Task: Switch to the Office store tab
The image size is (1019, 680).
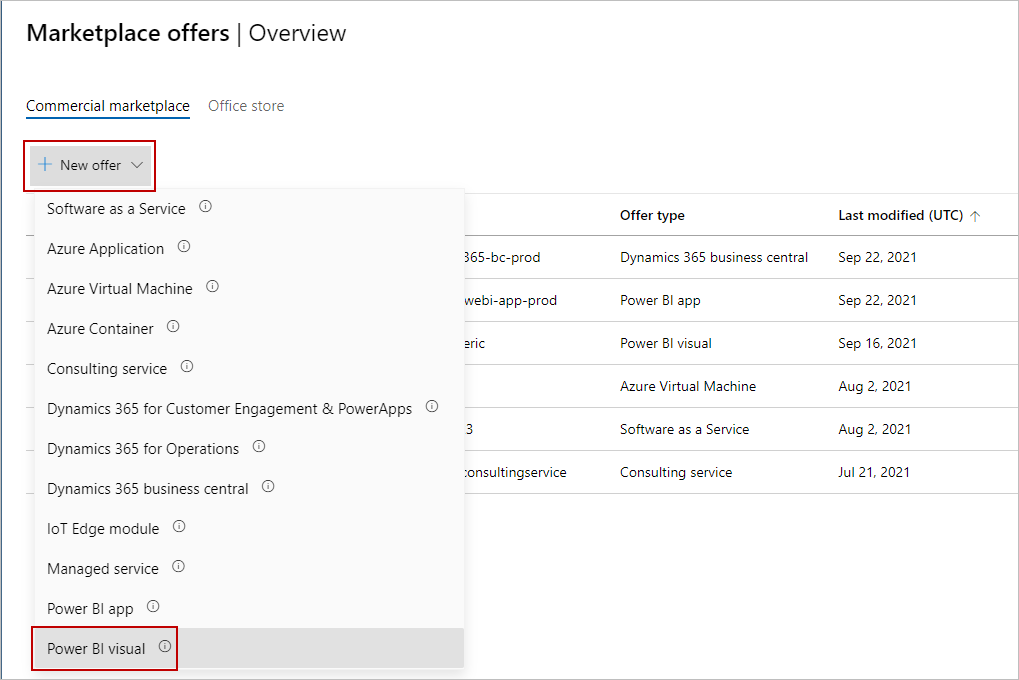Action: (x=246, y=106)
